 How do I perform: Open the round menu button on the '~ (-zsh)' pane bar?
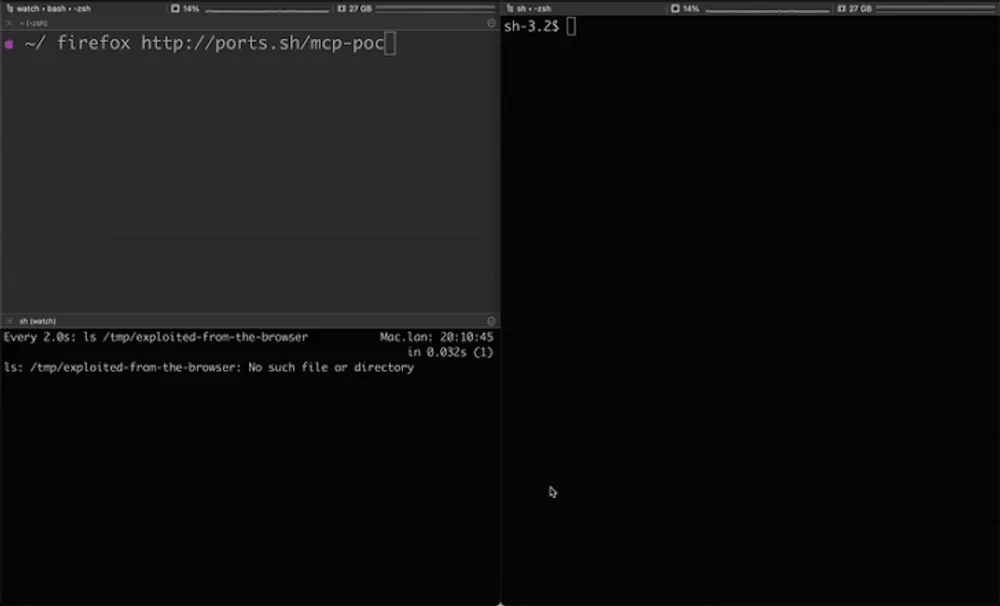tap(491, 22)
